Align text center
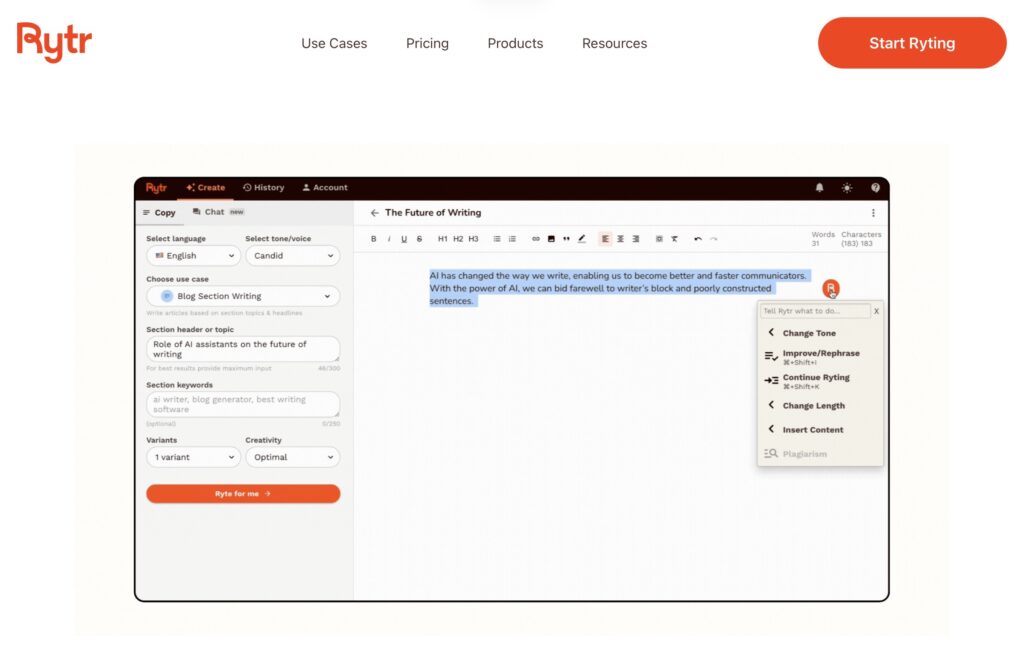The height and width of the screenshot is (666, 1024). coord(620,239)
